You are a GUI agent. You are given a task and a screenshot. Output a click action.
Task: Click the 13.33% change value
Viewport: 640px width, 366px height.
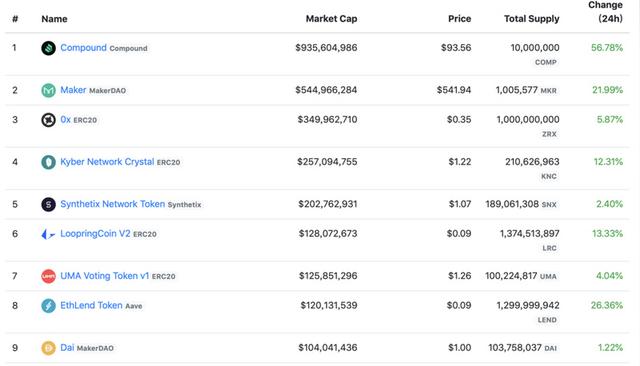607,233
